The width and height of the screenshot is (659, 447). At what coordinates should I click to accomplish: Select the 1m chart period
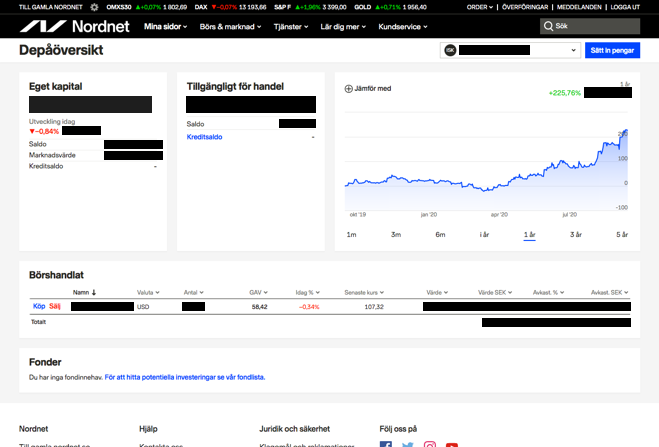[x=351, y=234]
